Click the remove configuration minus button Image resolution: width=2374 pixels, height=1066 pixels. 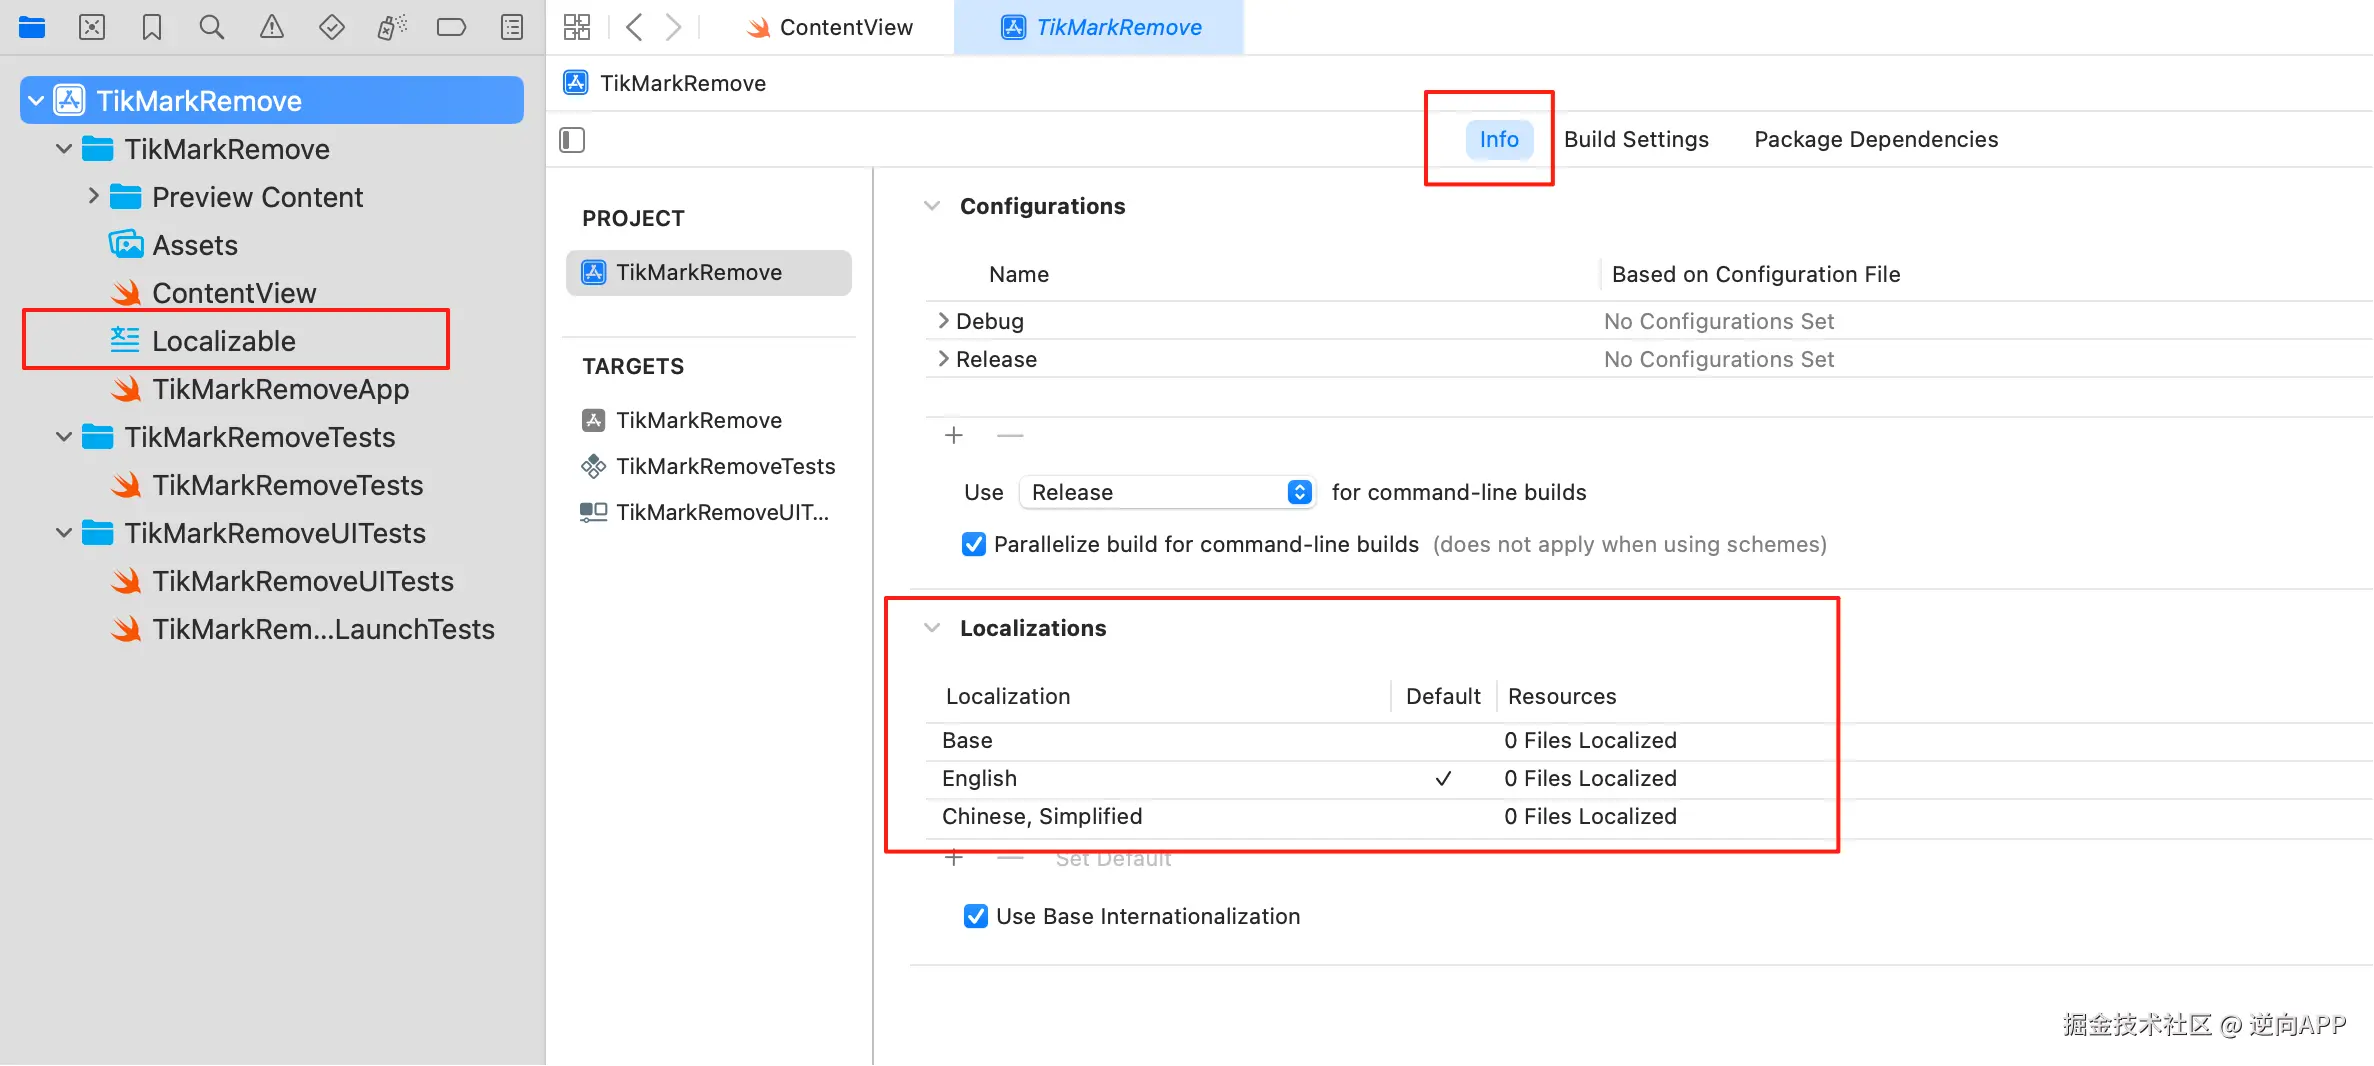point(1010,436)
